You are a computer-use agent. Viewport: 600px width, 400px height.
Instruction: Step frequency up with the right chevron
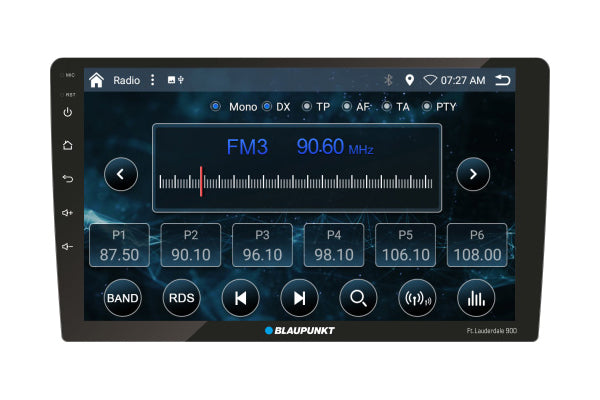click(473, 175)
